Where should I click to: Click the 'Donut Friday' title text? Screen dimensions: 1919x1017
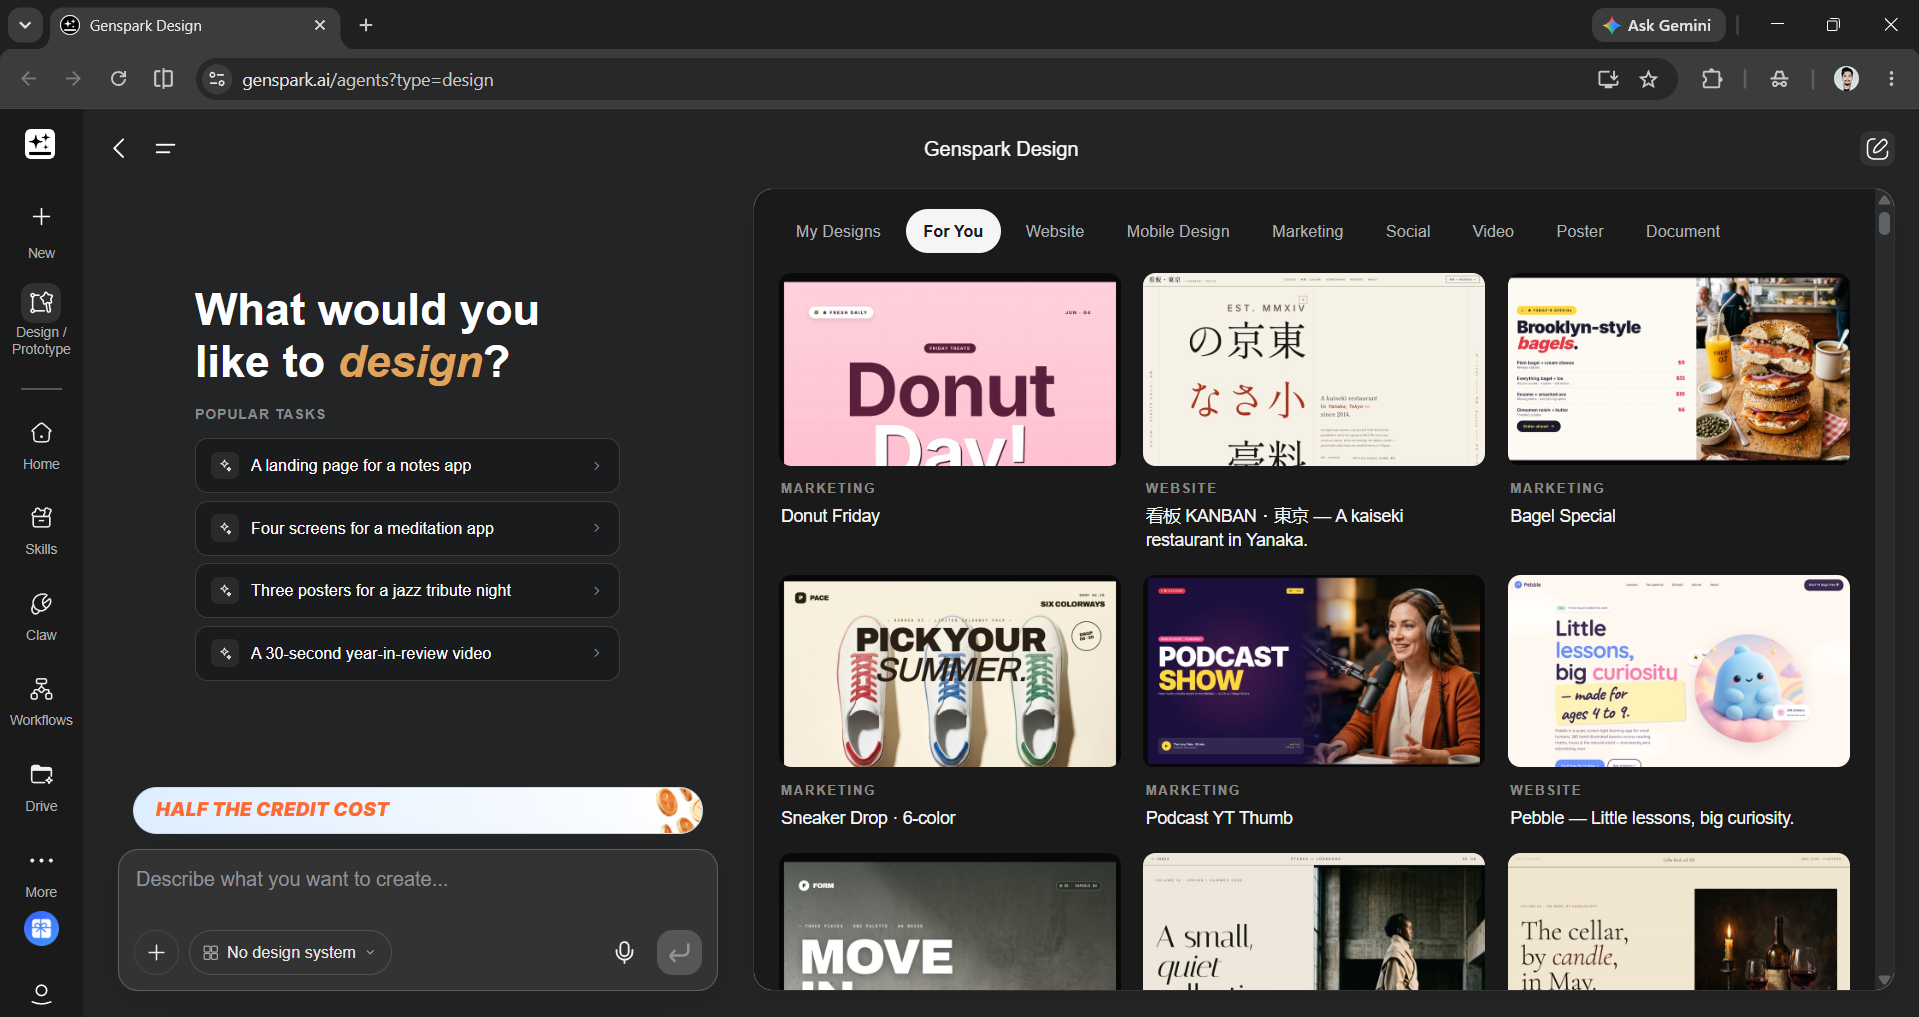coord(830,516)
